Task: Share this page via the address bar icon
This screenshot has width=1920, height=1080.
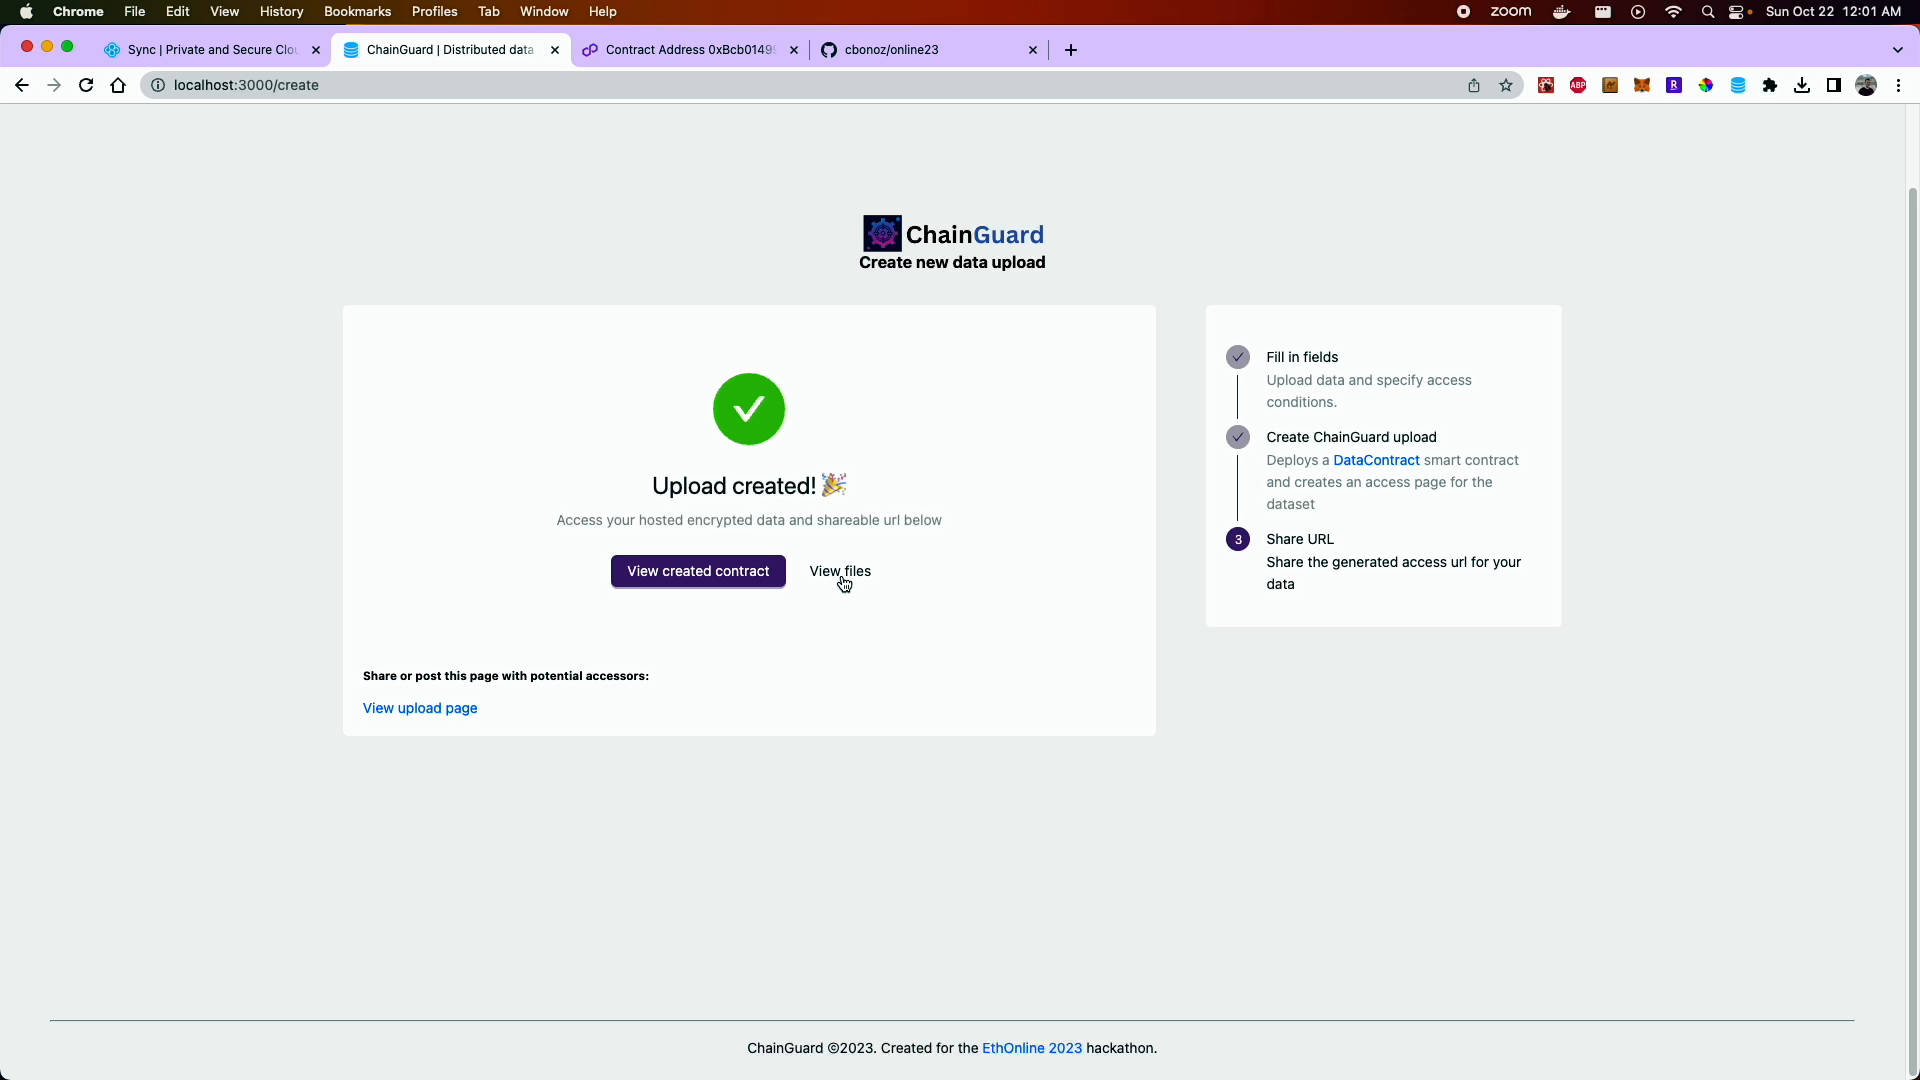Action: tap(1474, 85)
